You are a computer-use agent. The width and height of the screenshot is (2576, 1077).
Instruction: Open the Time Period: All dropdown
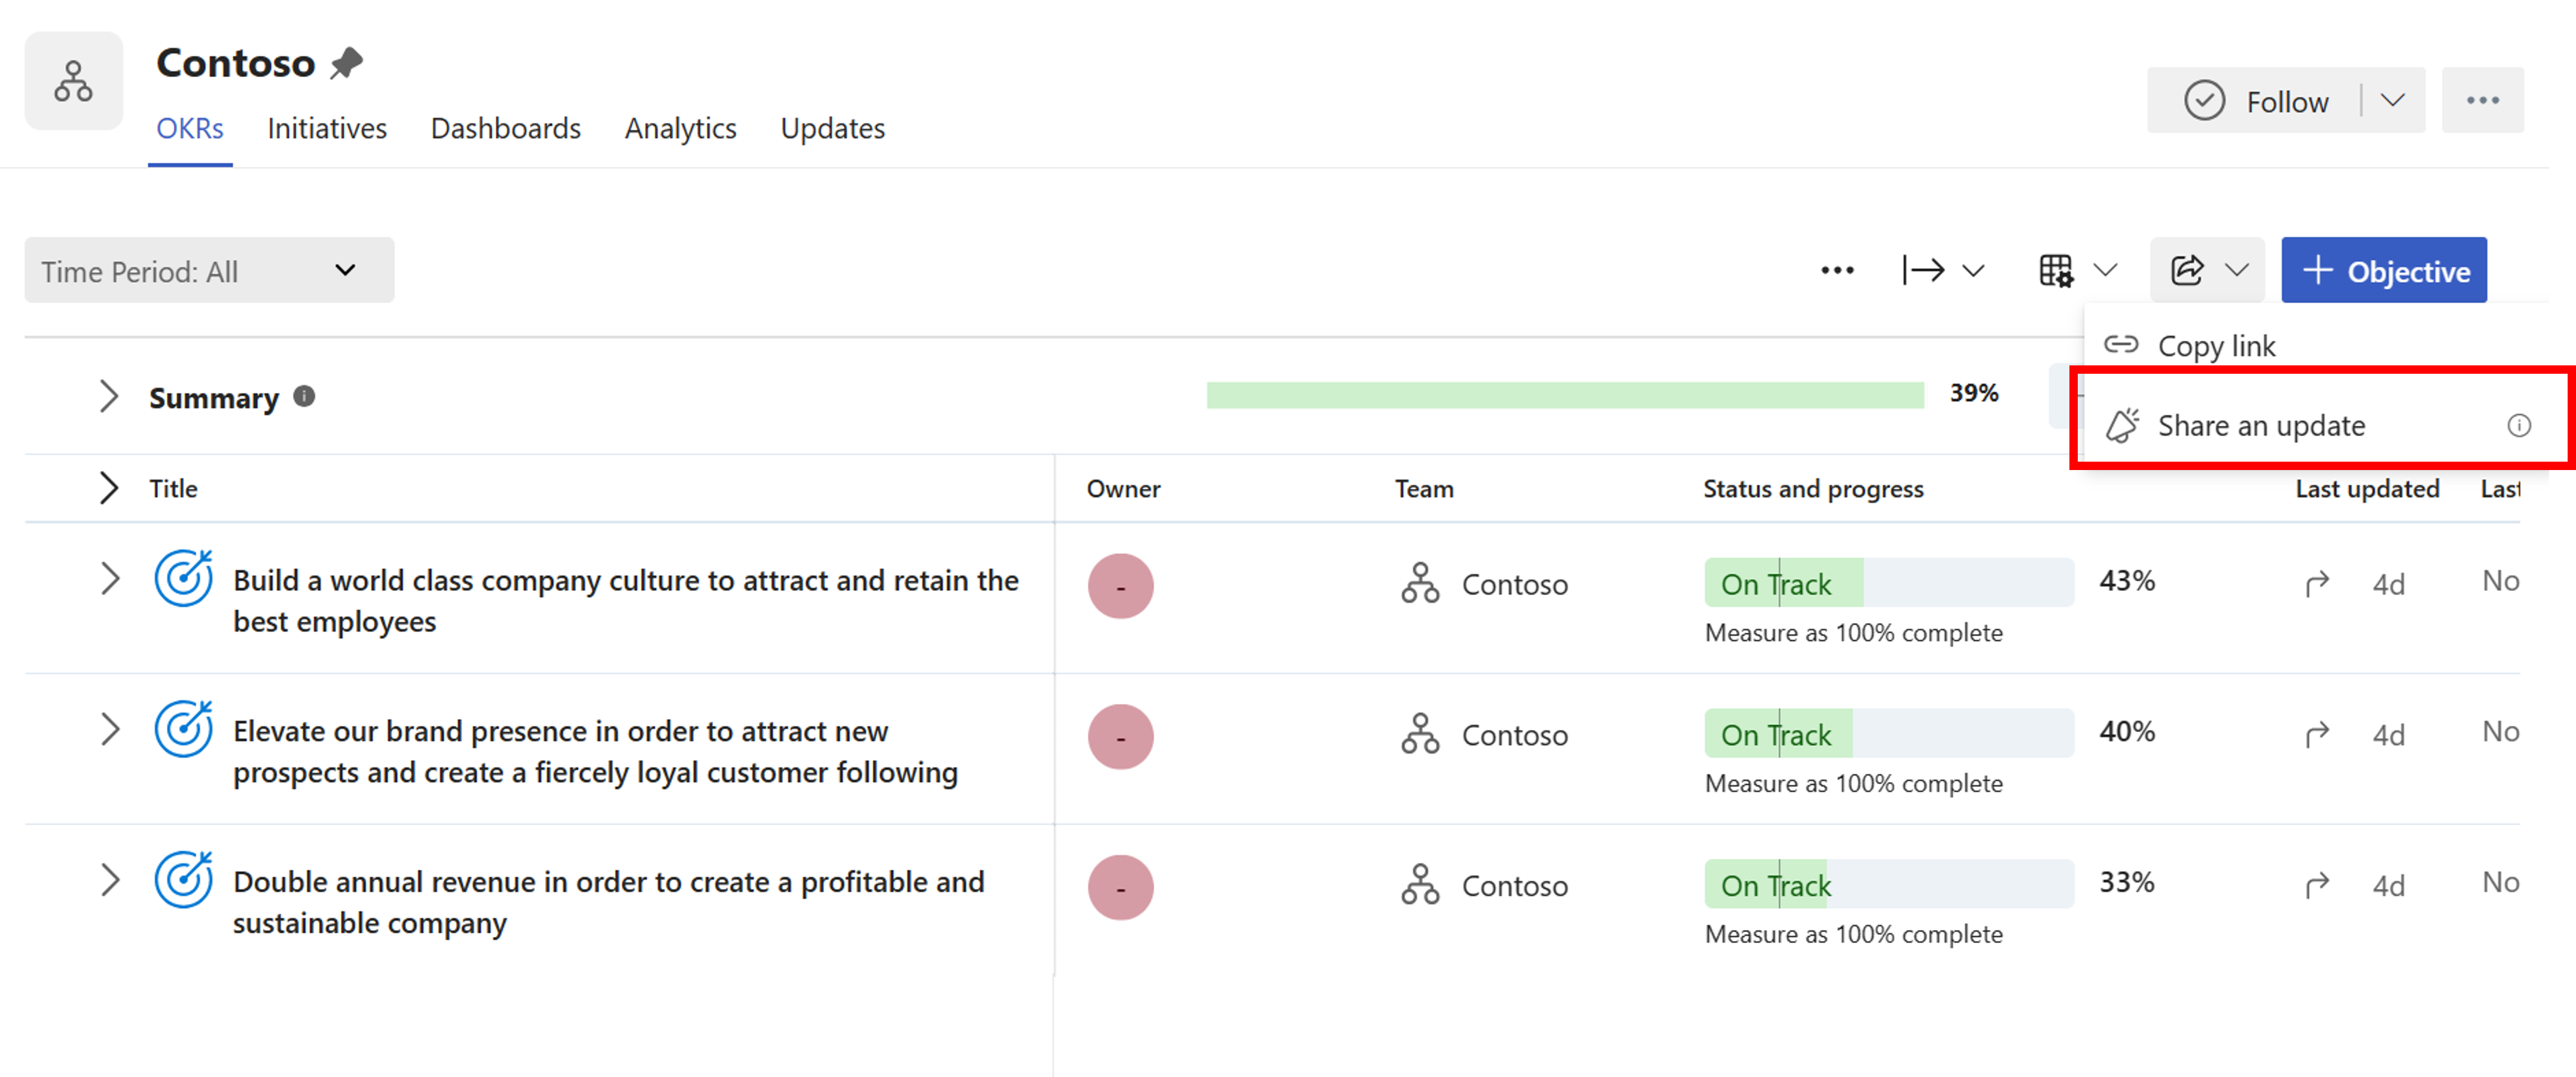(x=209, y=270)
